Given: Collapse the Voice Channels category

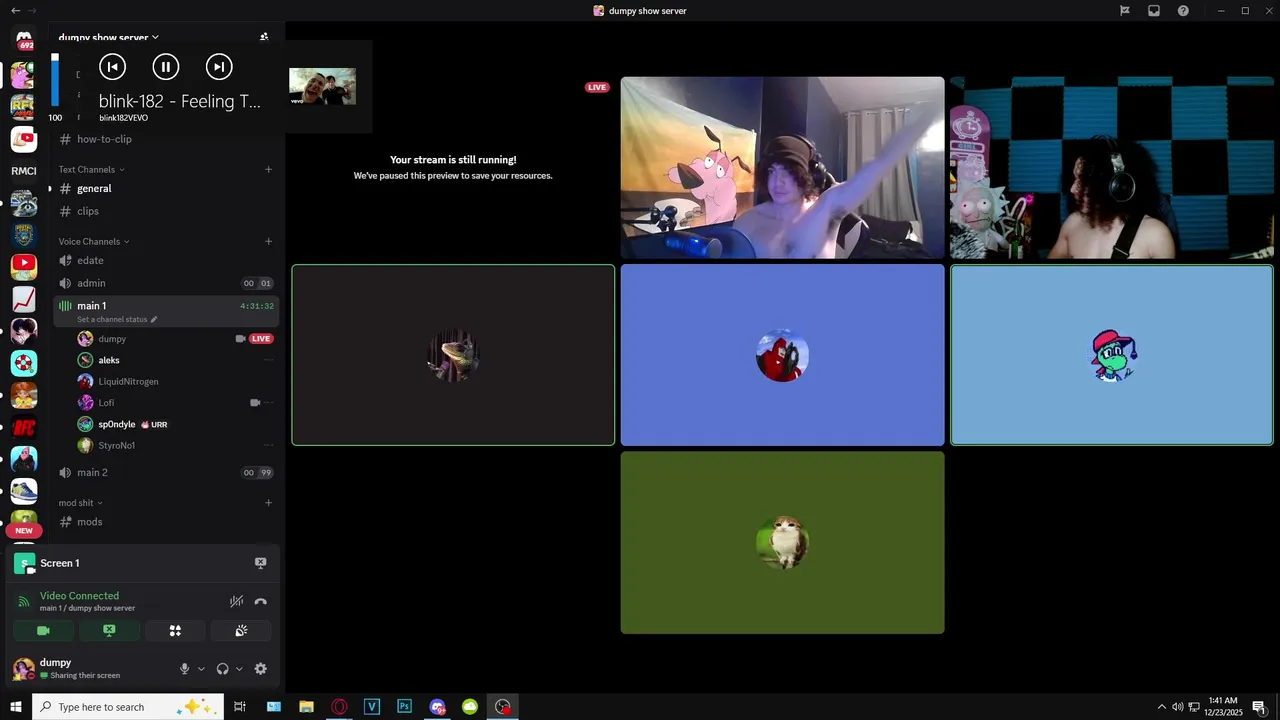Looking at the screenshot, I should [94, 241].
